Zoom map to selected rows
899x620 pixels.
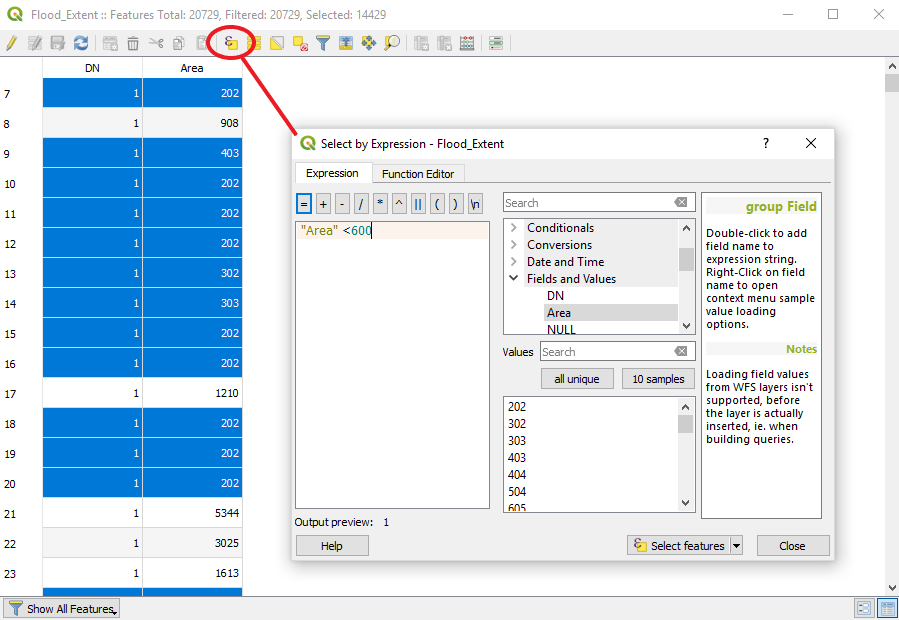(x=391, y=43)
